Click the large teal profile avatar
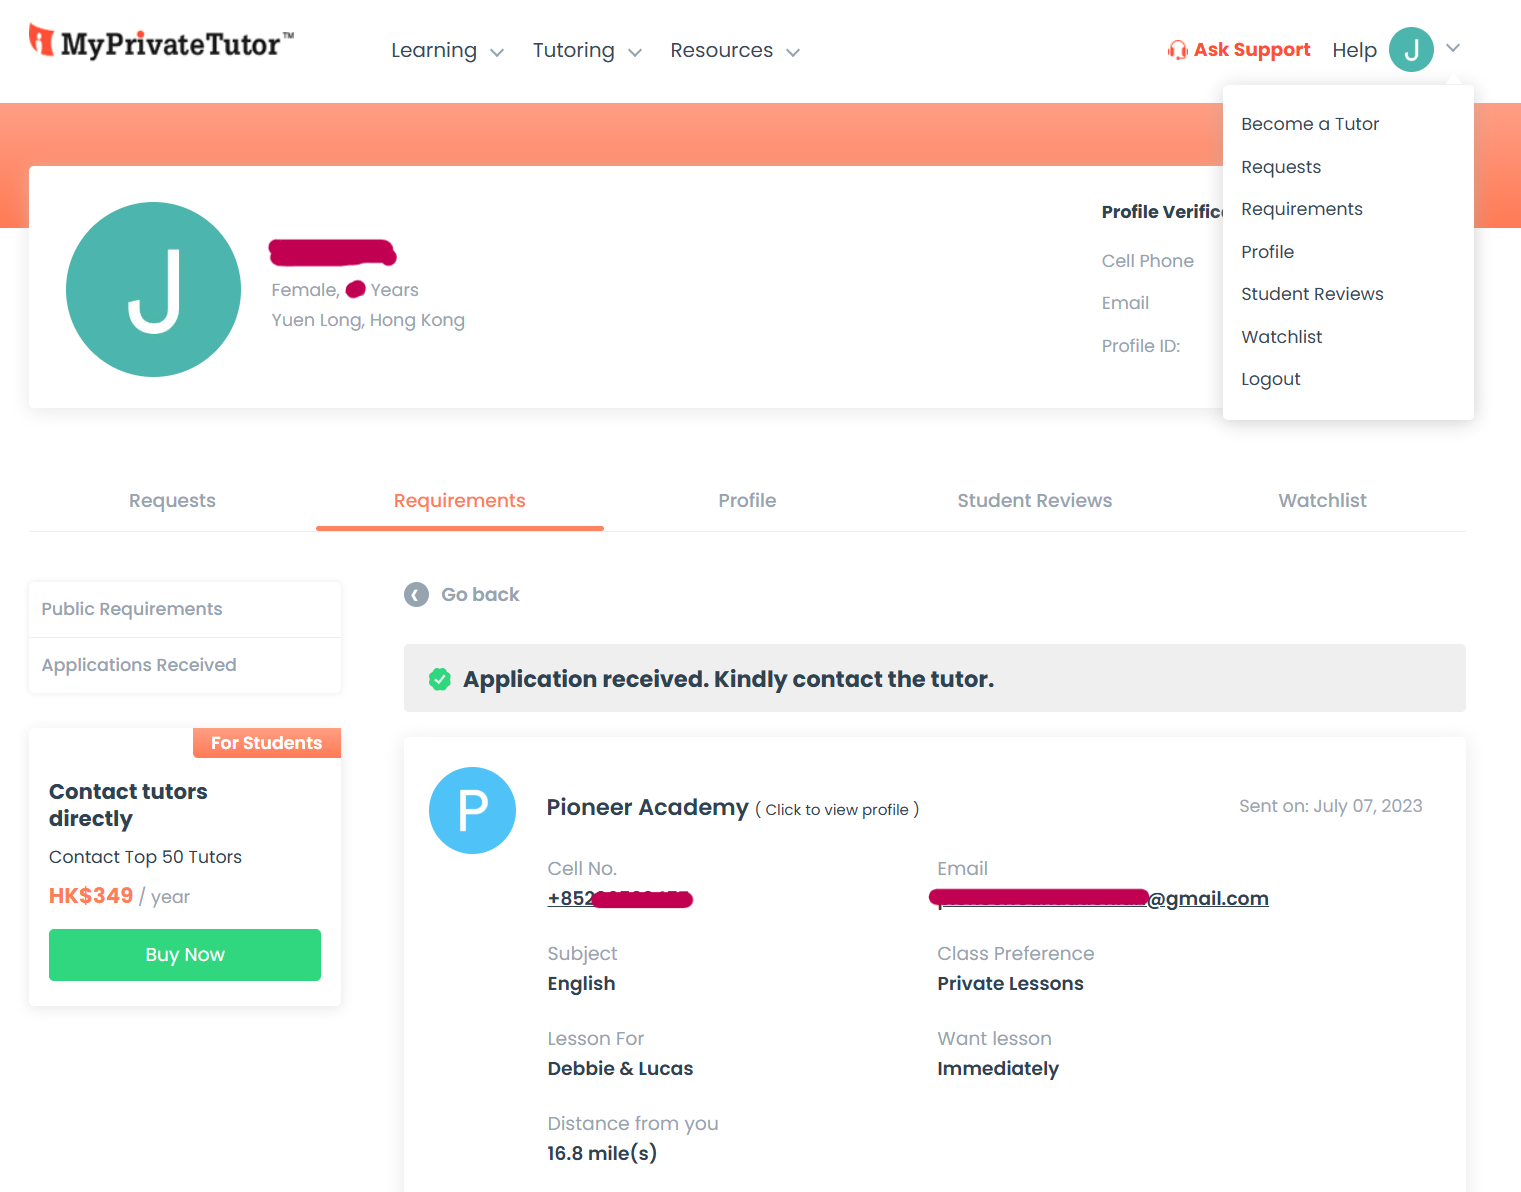Screen dimensions: 1521x1192 [153, 290]
